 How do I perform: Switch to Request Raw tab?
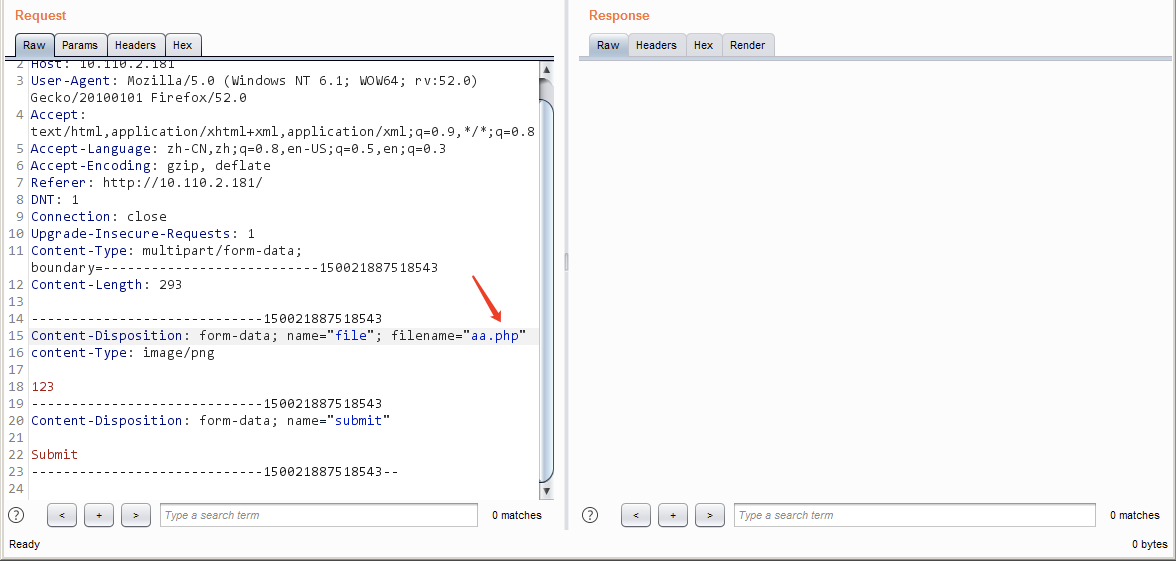point(34,45)
